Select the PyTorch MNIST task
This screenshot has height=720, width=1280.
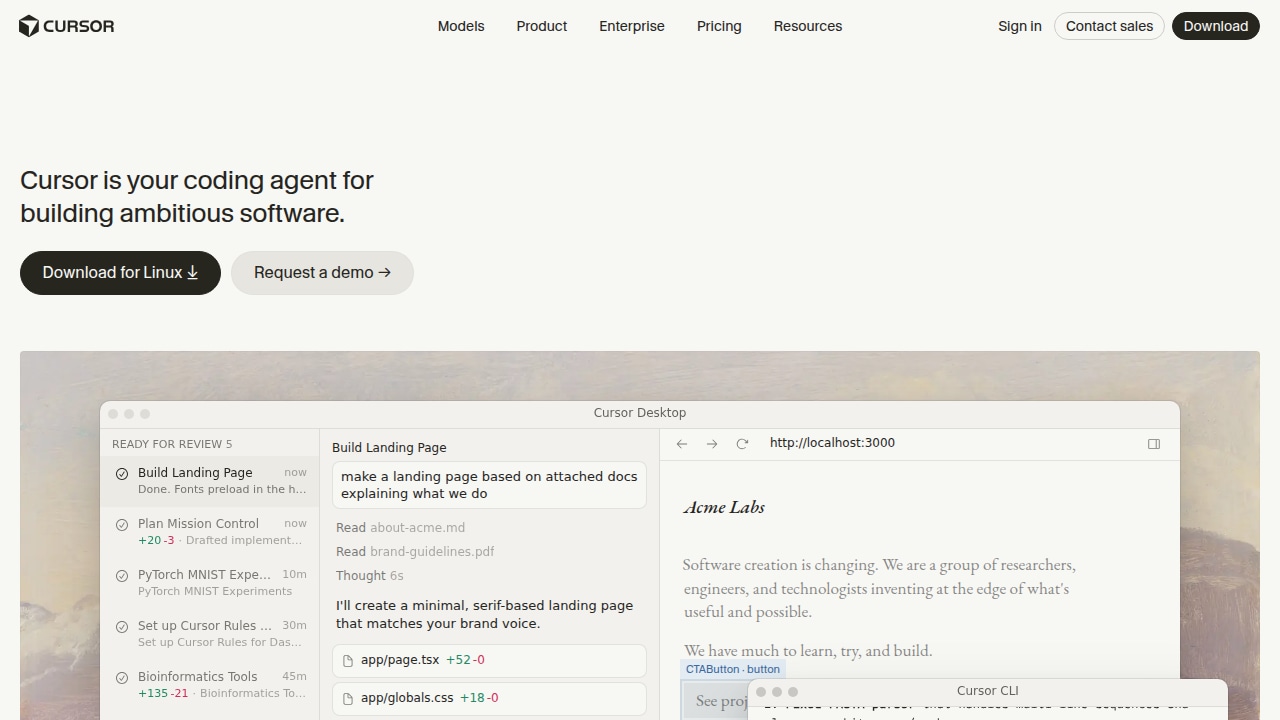[210, 583]
